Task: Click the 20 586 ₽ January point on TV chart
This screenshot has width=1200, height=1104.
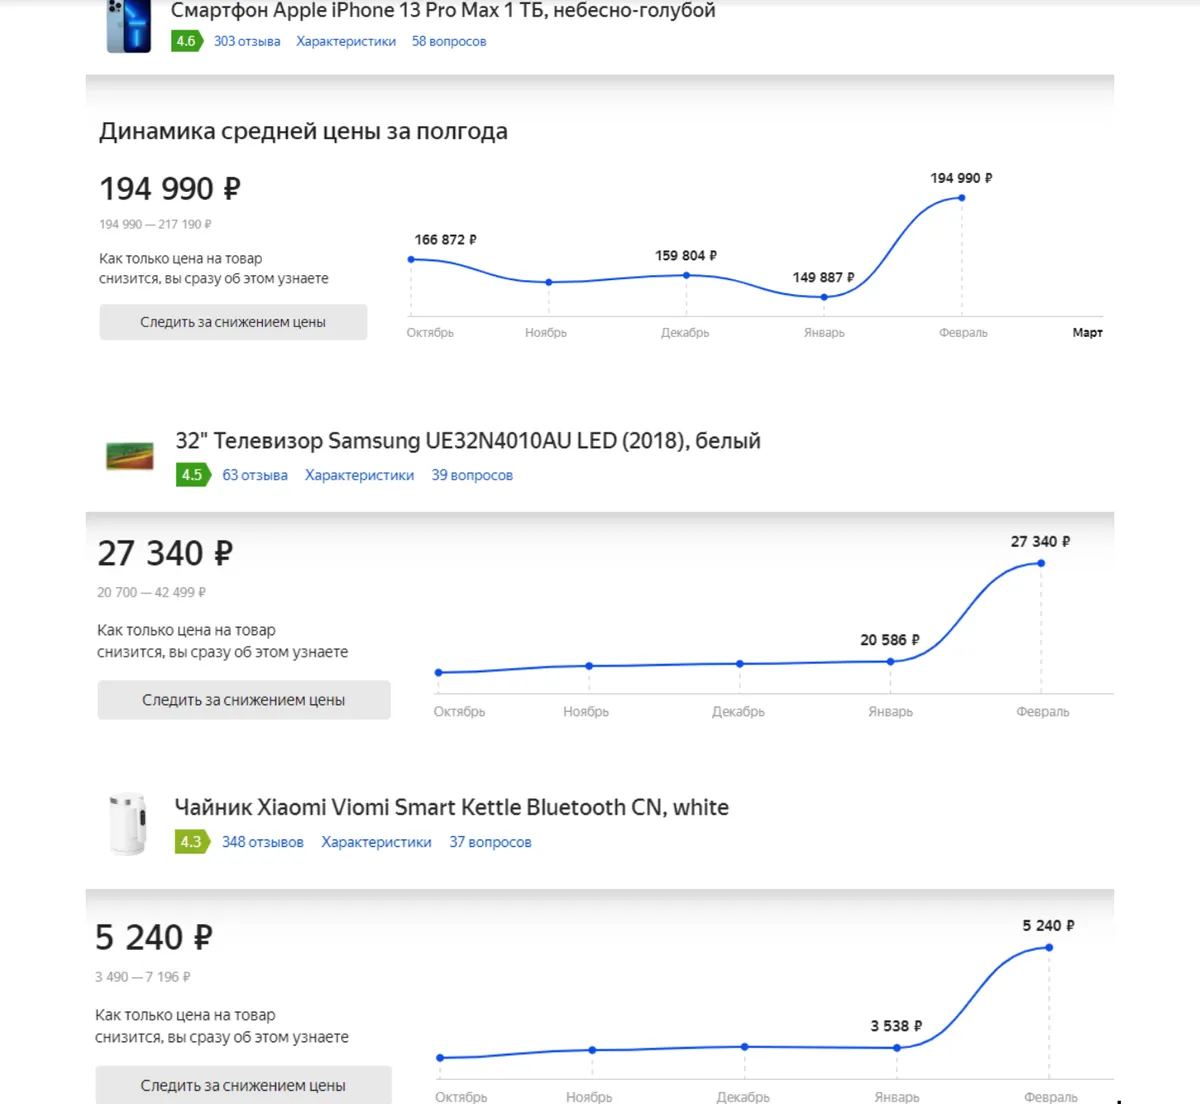Action: coord(890,661)
